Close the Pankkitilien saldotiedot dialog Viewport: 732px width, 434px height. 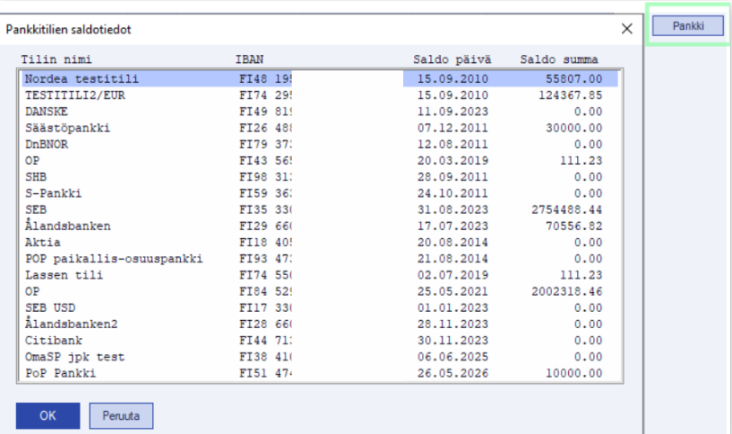click(x=627, y=29)
